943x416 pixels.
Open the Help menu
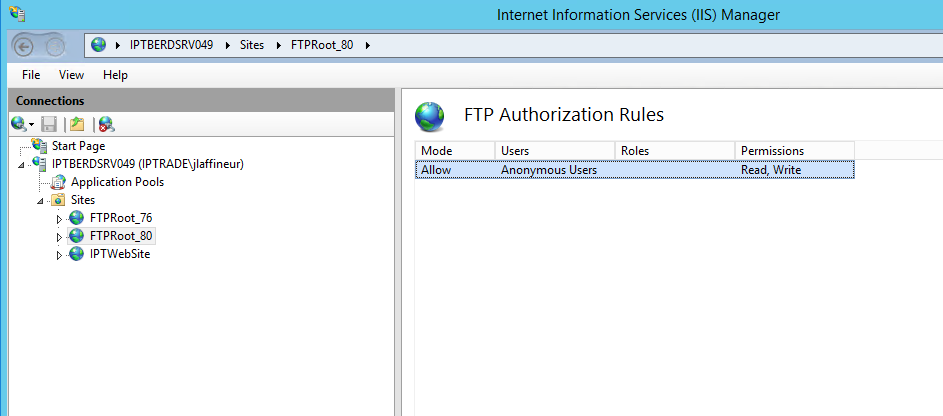115,75
